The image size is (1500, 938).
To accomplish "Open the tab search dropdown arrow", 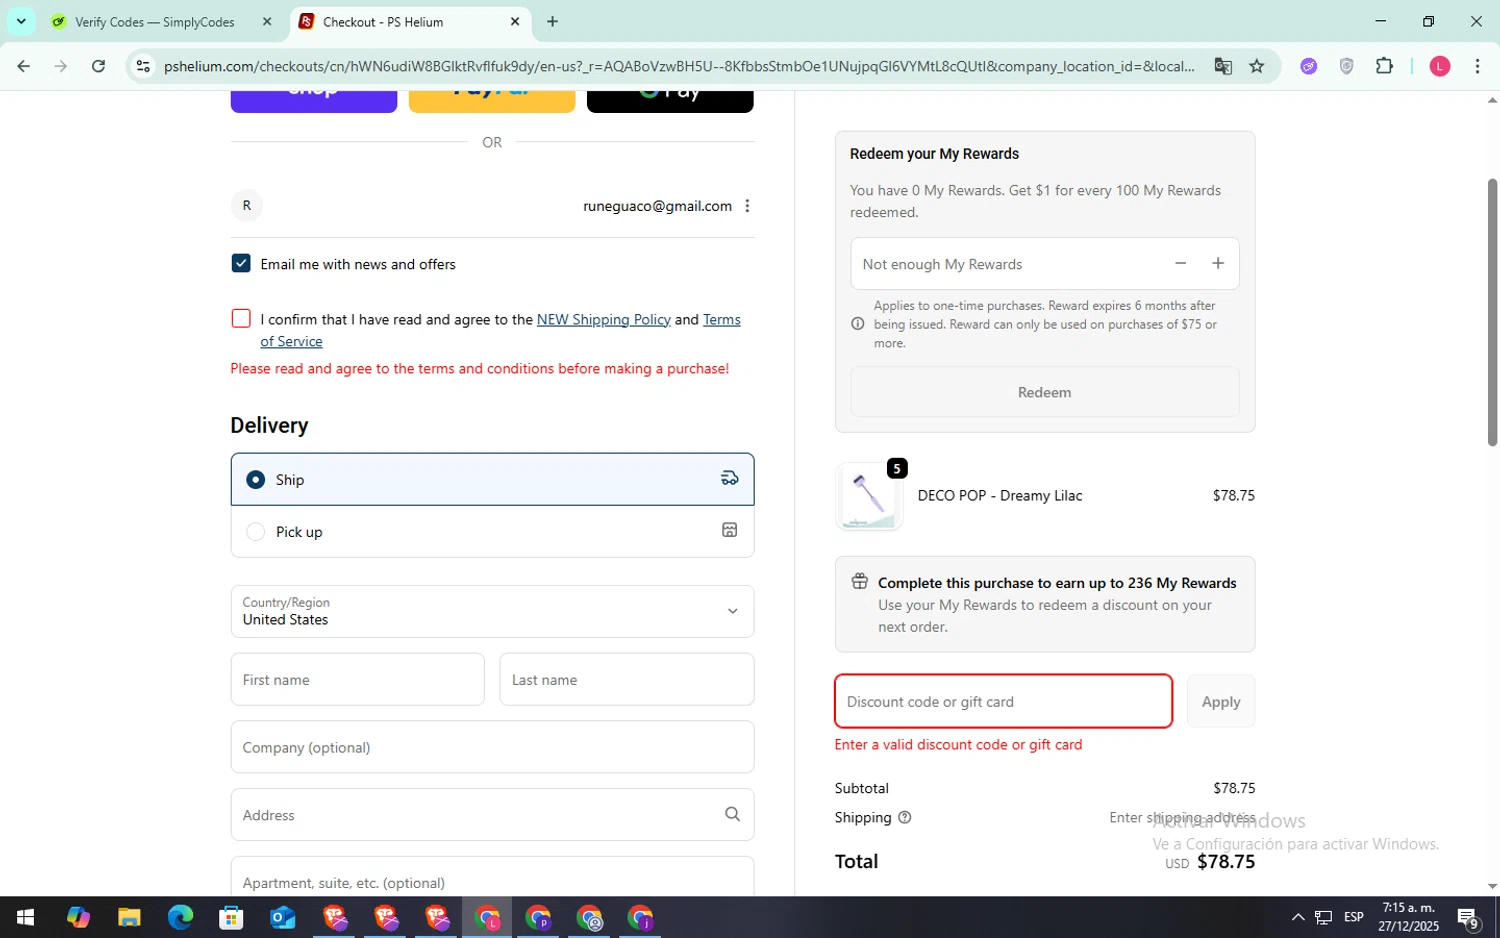I will pyautogui.click(x=21, y=21).
